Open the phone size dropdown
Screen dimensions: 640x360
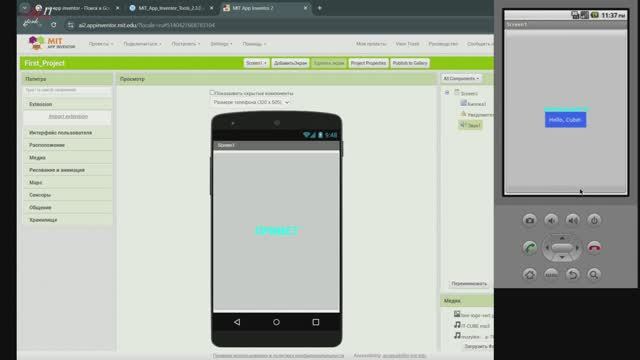(x=251, y=102)
